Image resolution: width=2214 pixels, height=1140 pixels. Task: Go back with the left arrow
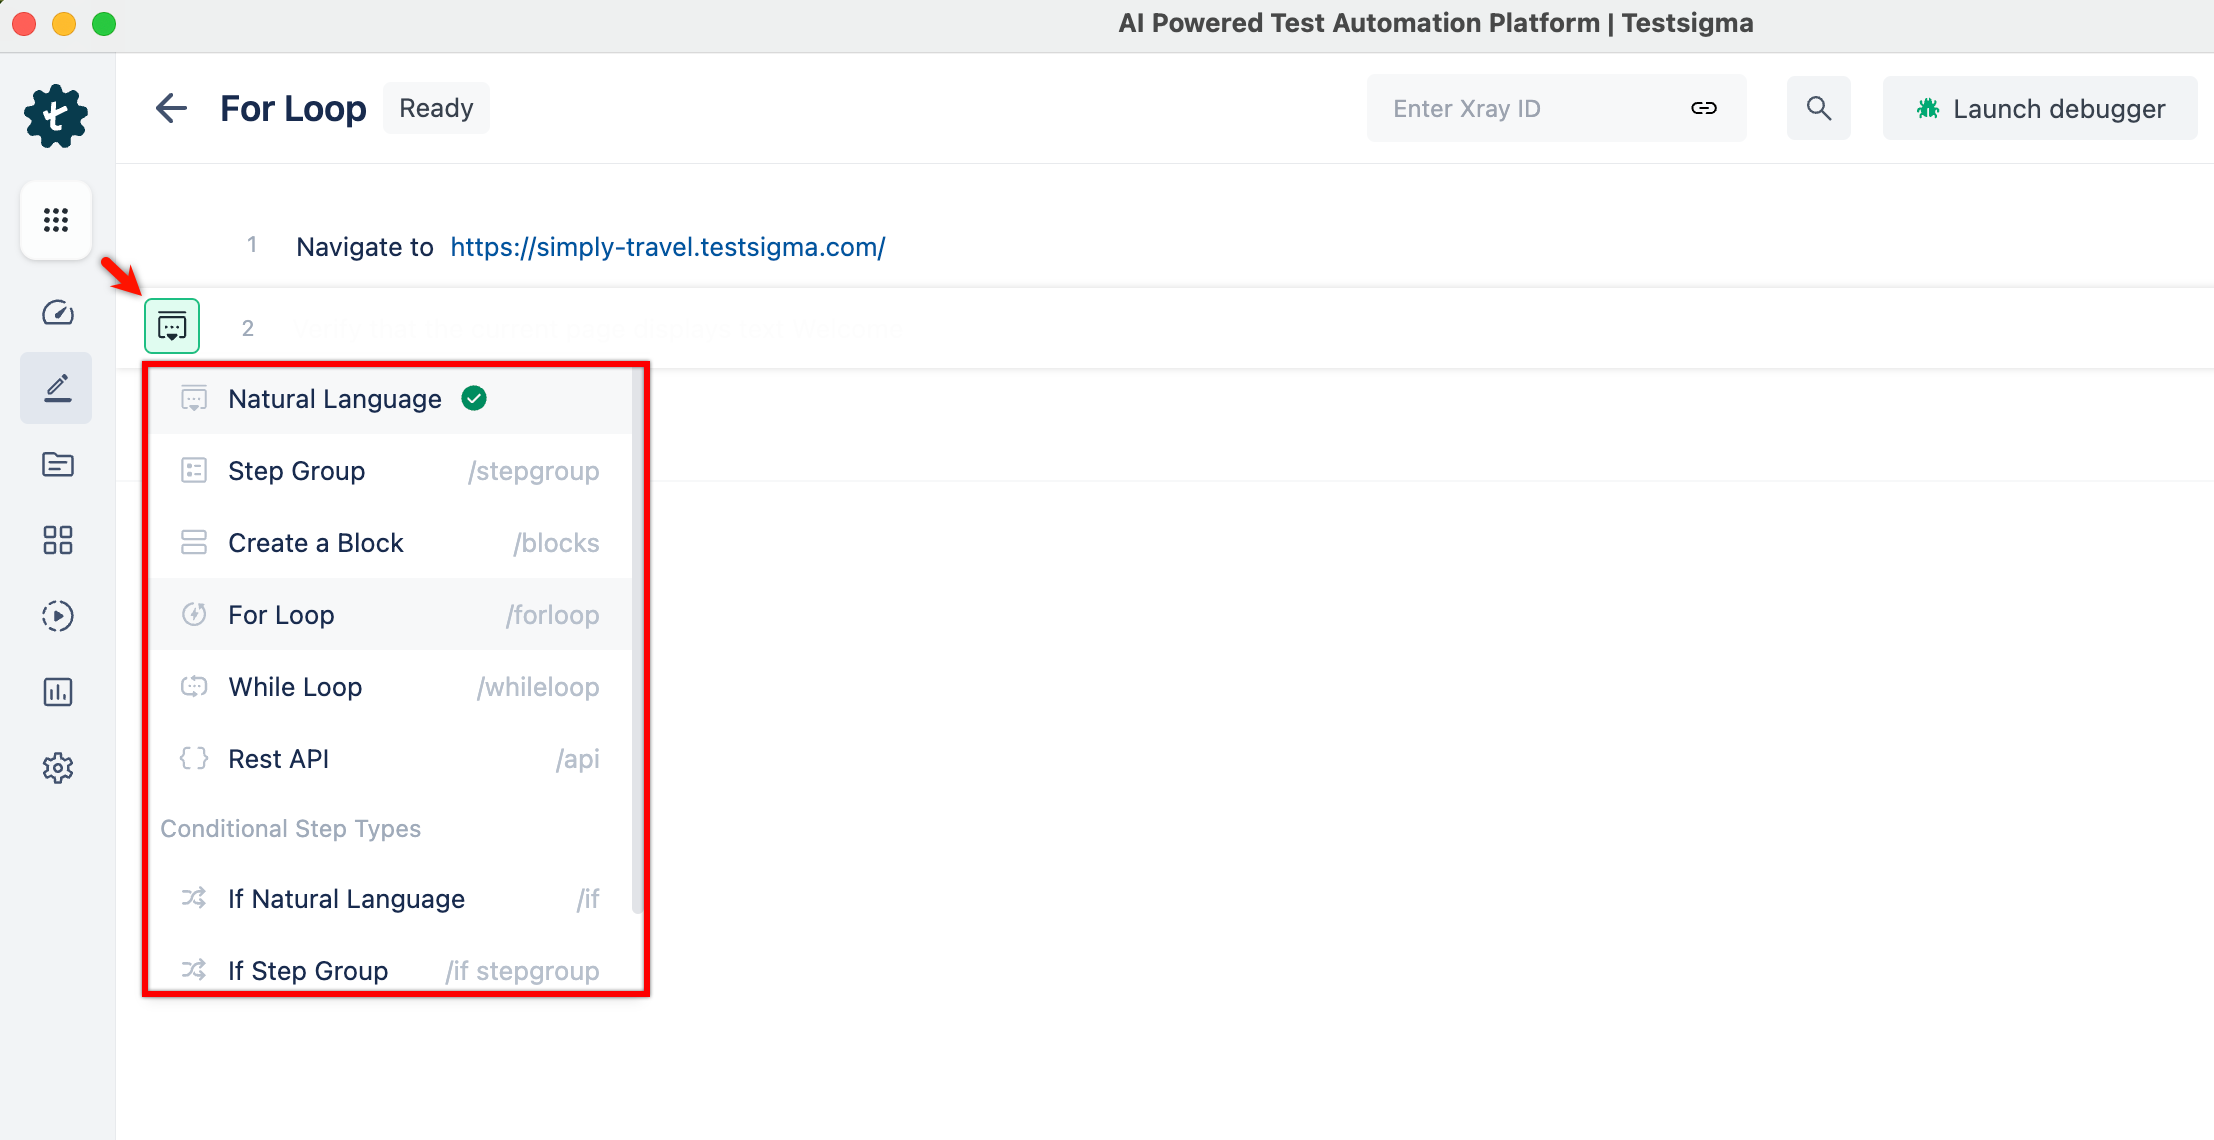(172, 108)
